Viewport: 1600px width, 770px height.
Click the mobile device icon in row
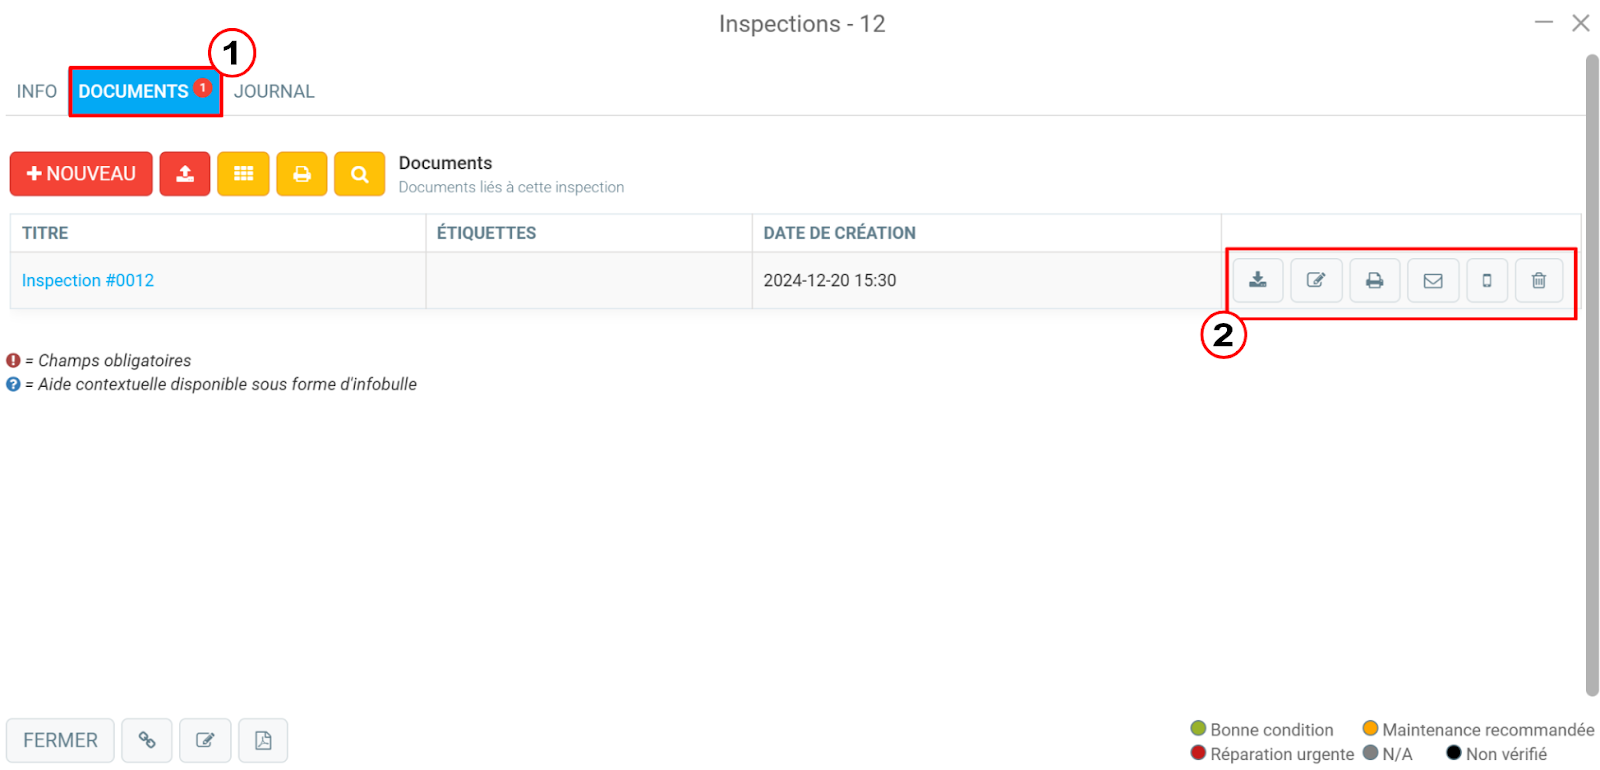tap(1487, 281)
